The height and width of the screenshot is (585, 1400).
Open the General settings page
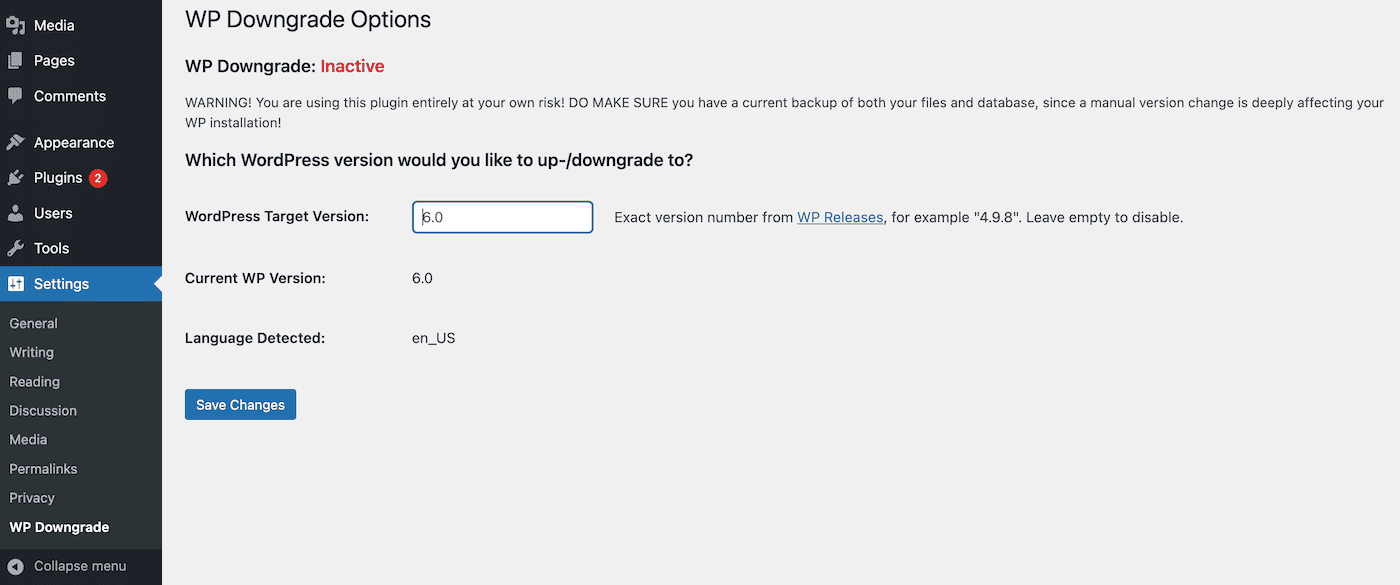click(33, 323)
